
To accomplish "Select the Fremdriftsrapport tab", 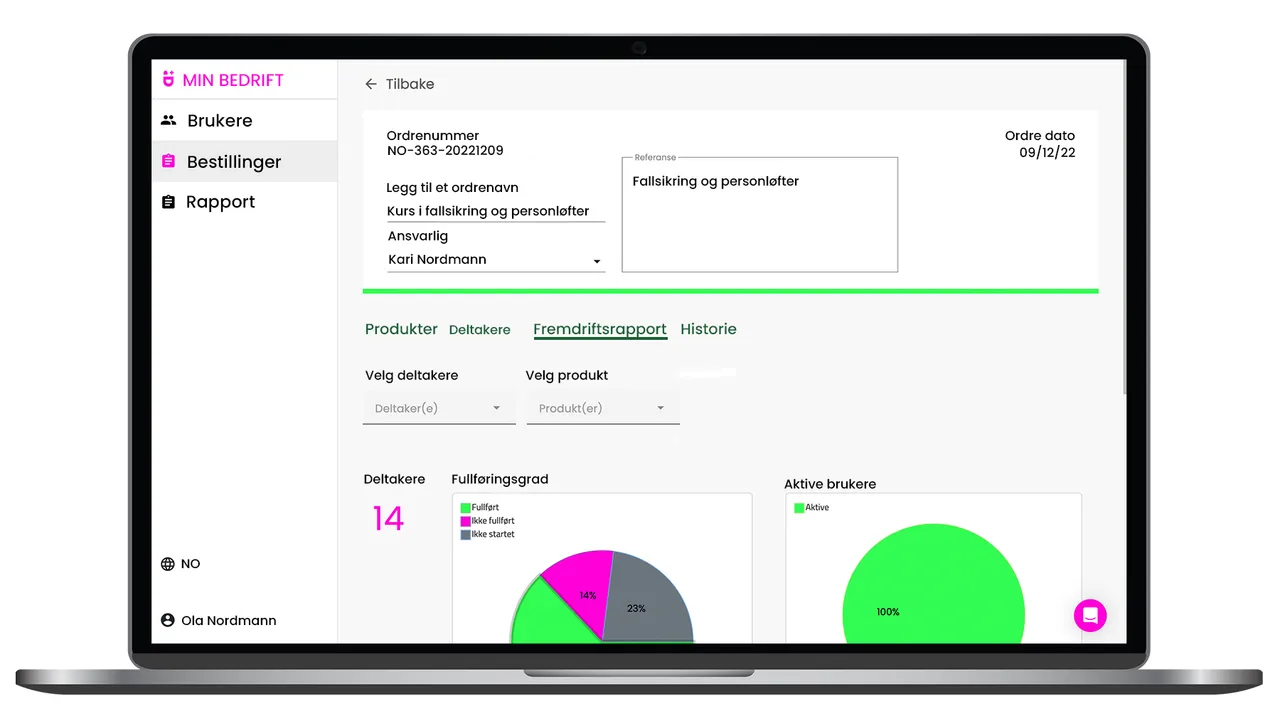I will tap(600, 329).
